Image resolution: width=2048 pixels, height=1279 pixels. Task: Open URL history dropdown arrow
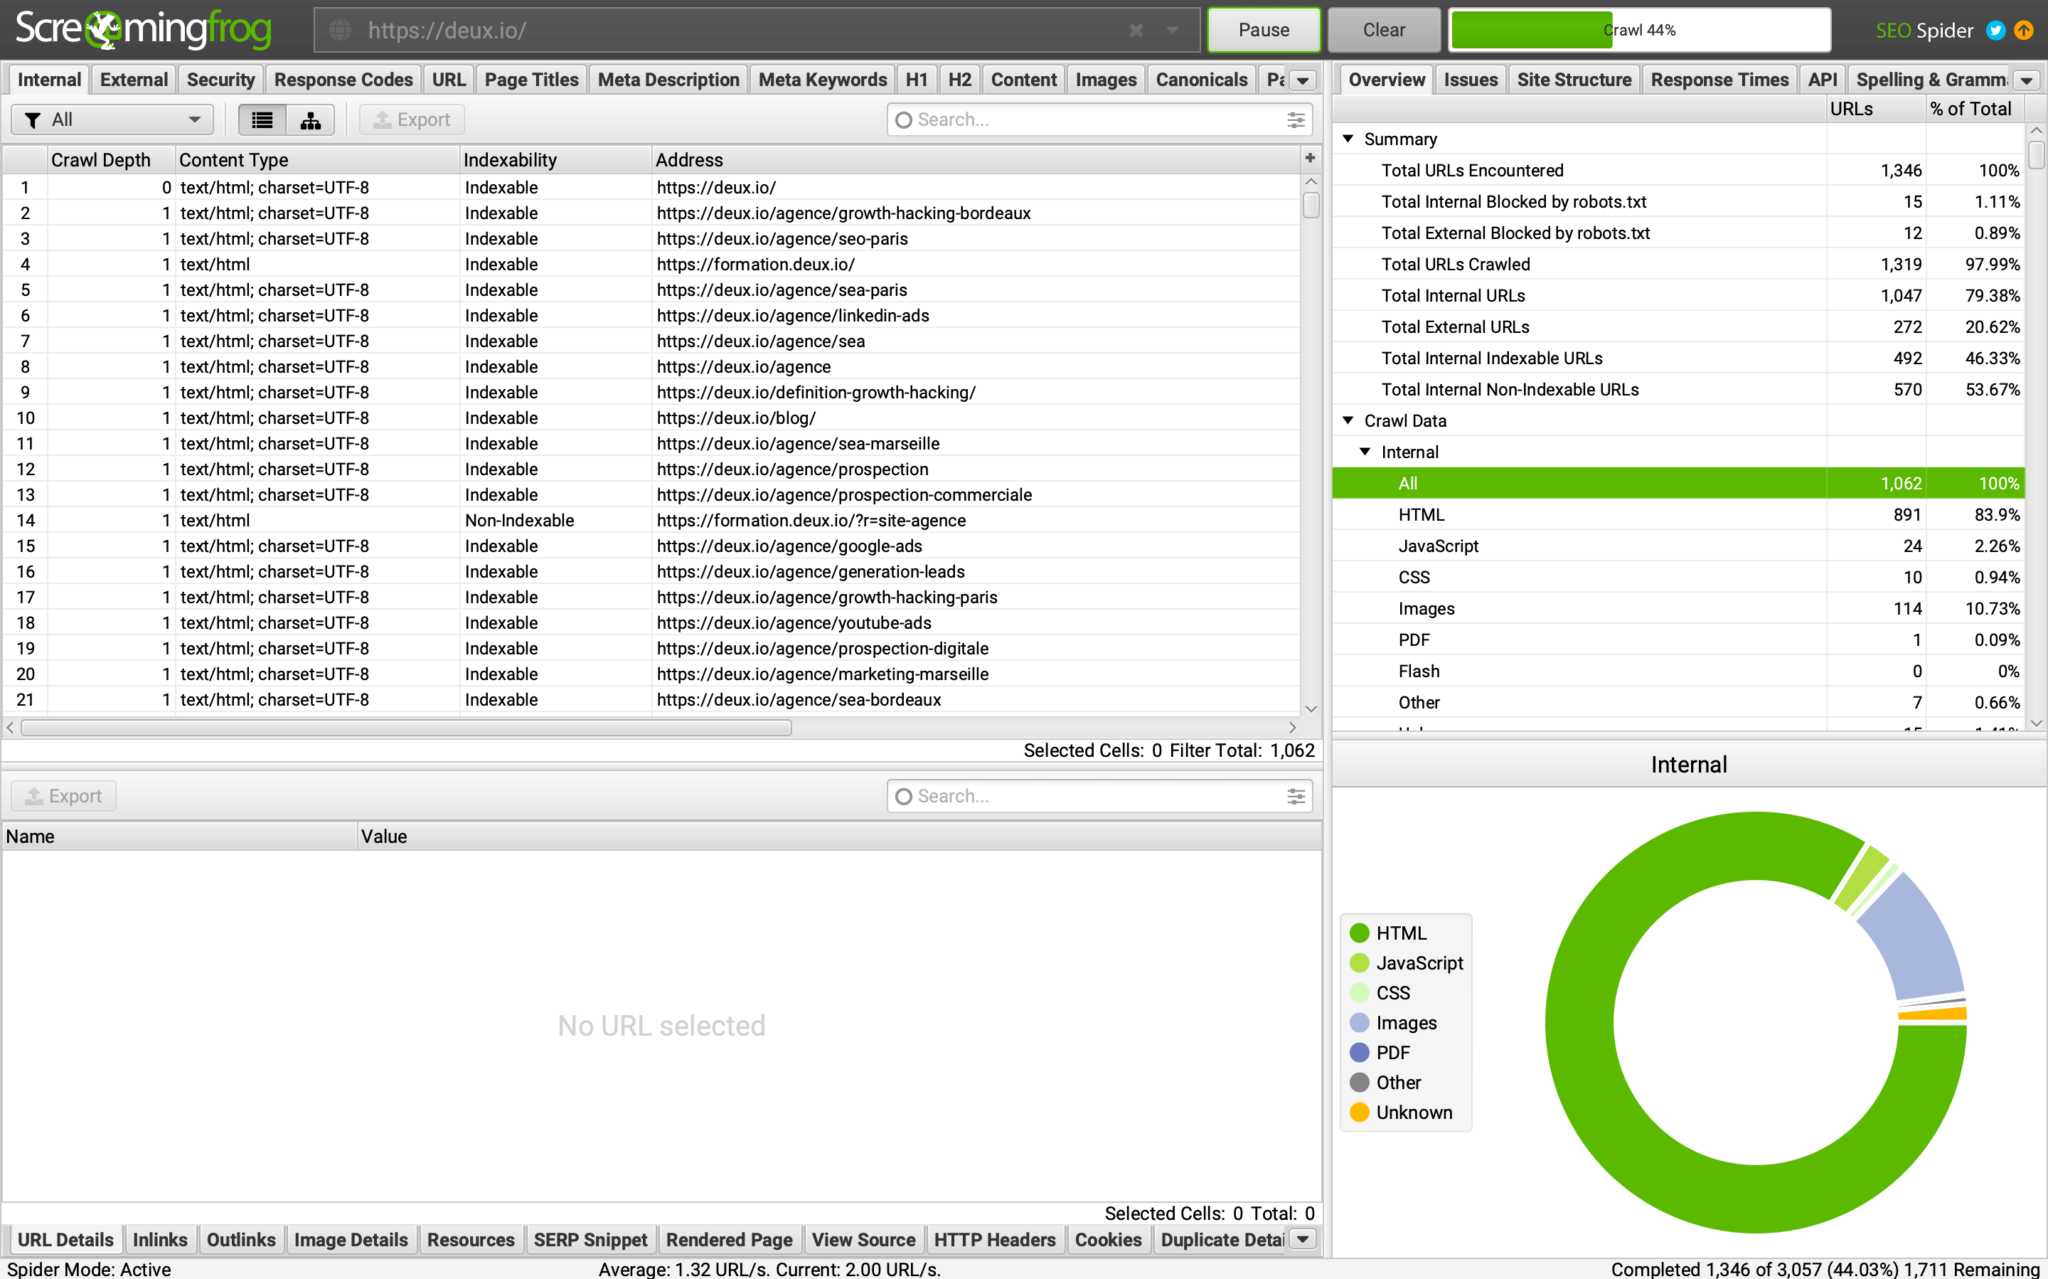tap(1172, 30)
